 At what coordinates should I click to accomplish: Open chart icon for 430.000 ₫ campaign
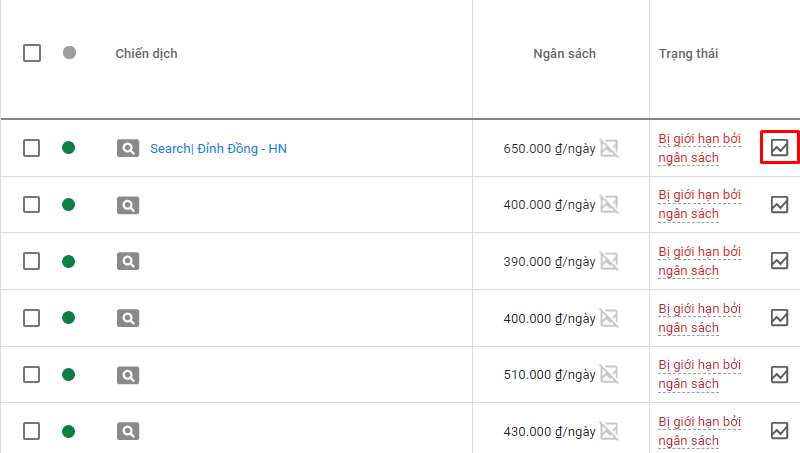click(x=779, y=431)
